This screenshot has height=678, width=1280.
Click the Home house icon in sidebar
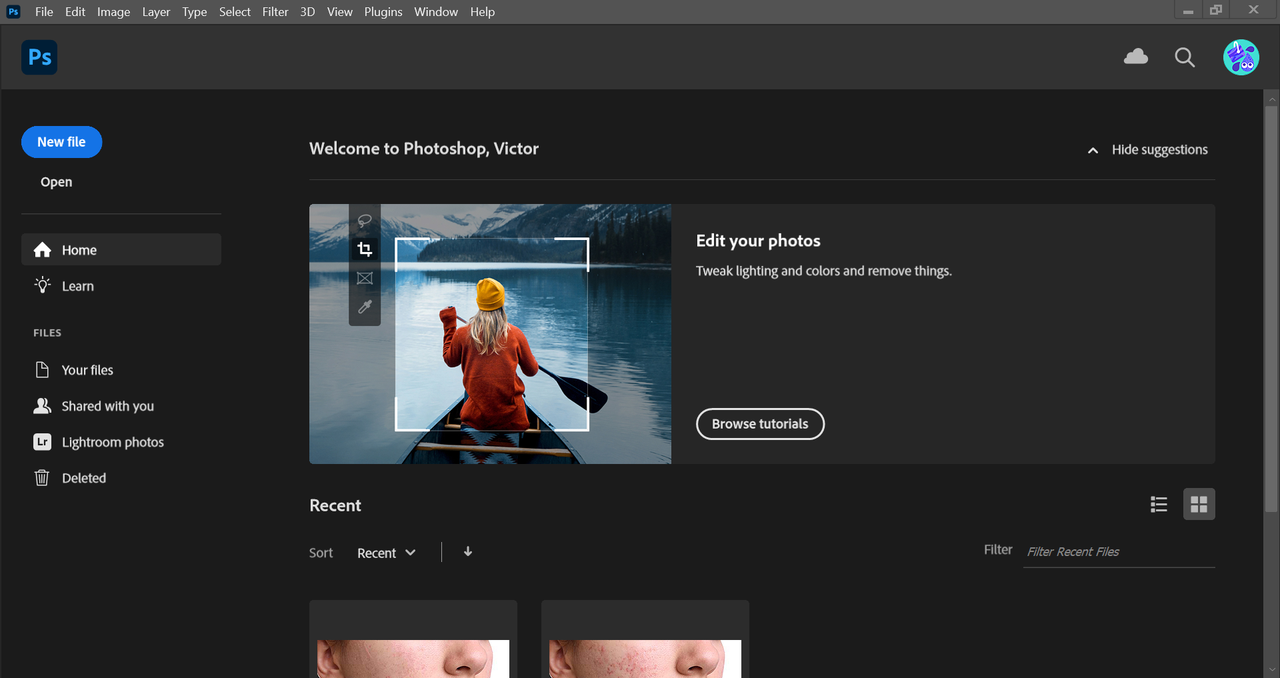click(42, 250)
